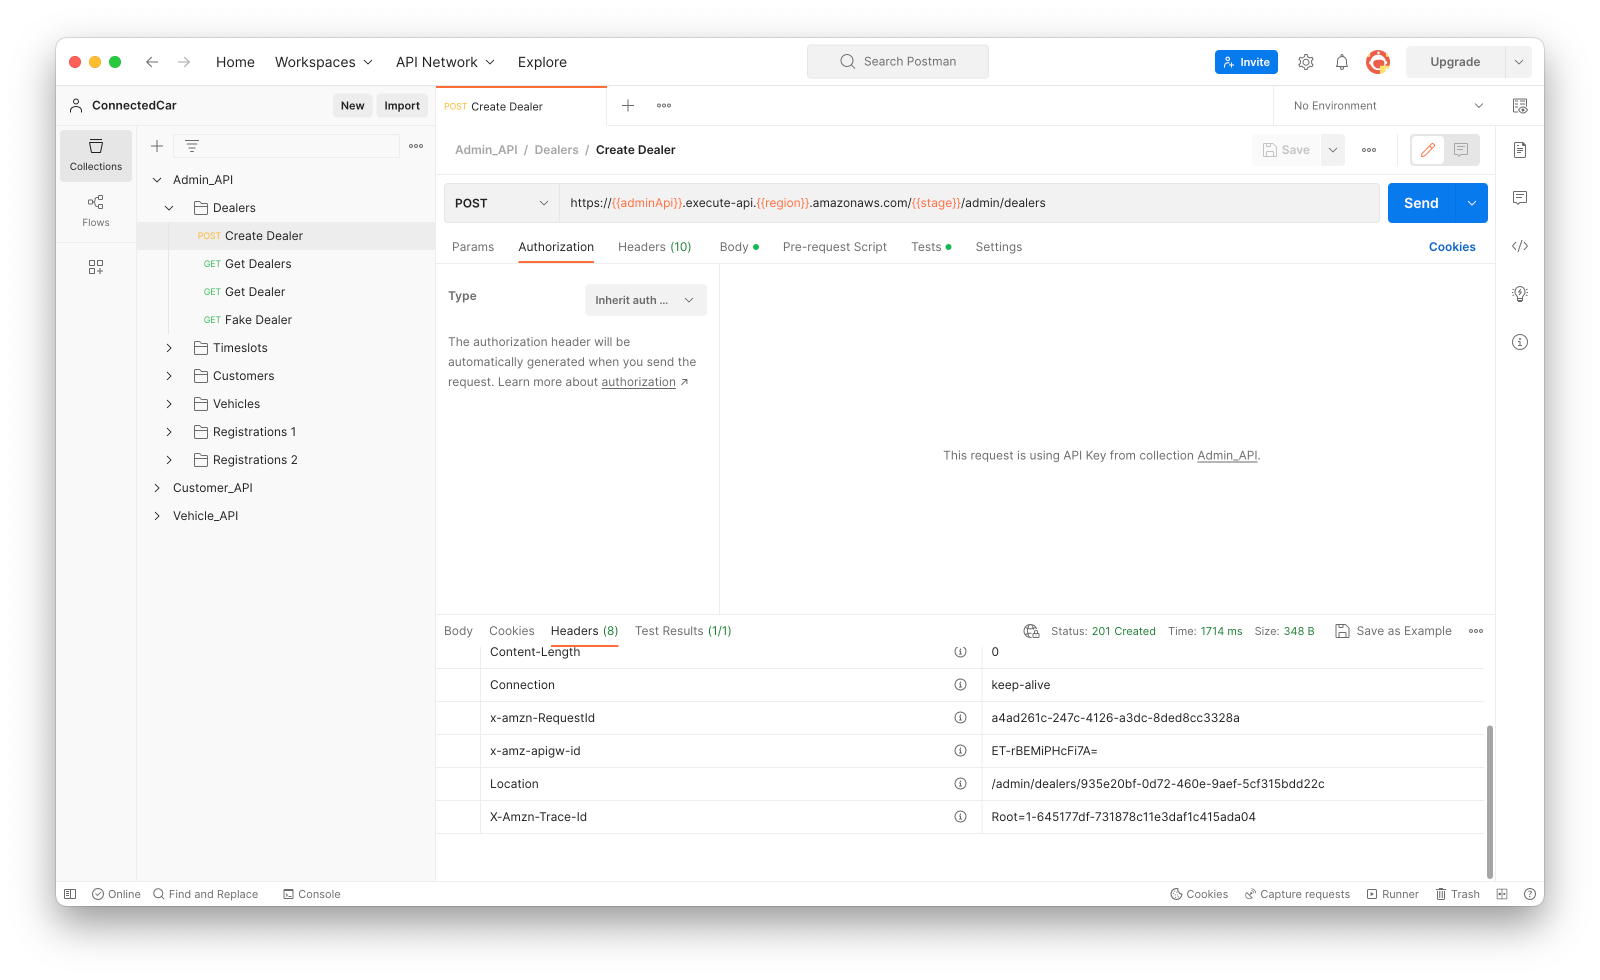
Task: Open the request Info pane icon
Action: pos(1520,342)
